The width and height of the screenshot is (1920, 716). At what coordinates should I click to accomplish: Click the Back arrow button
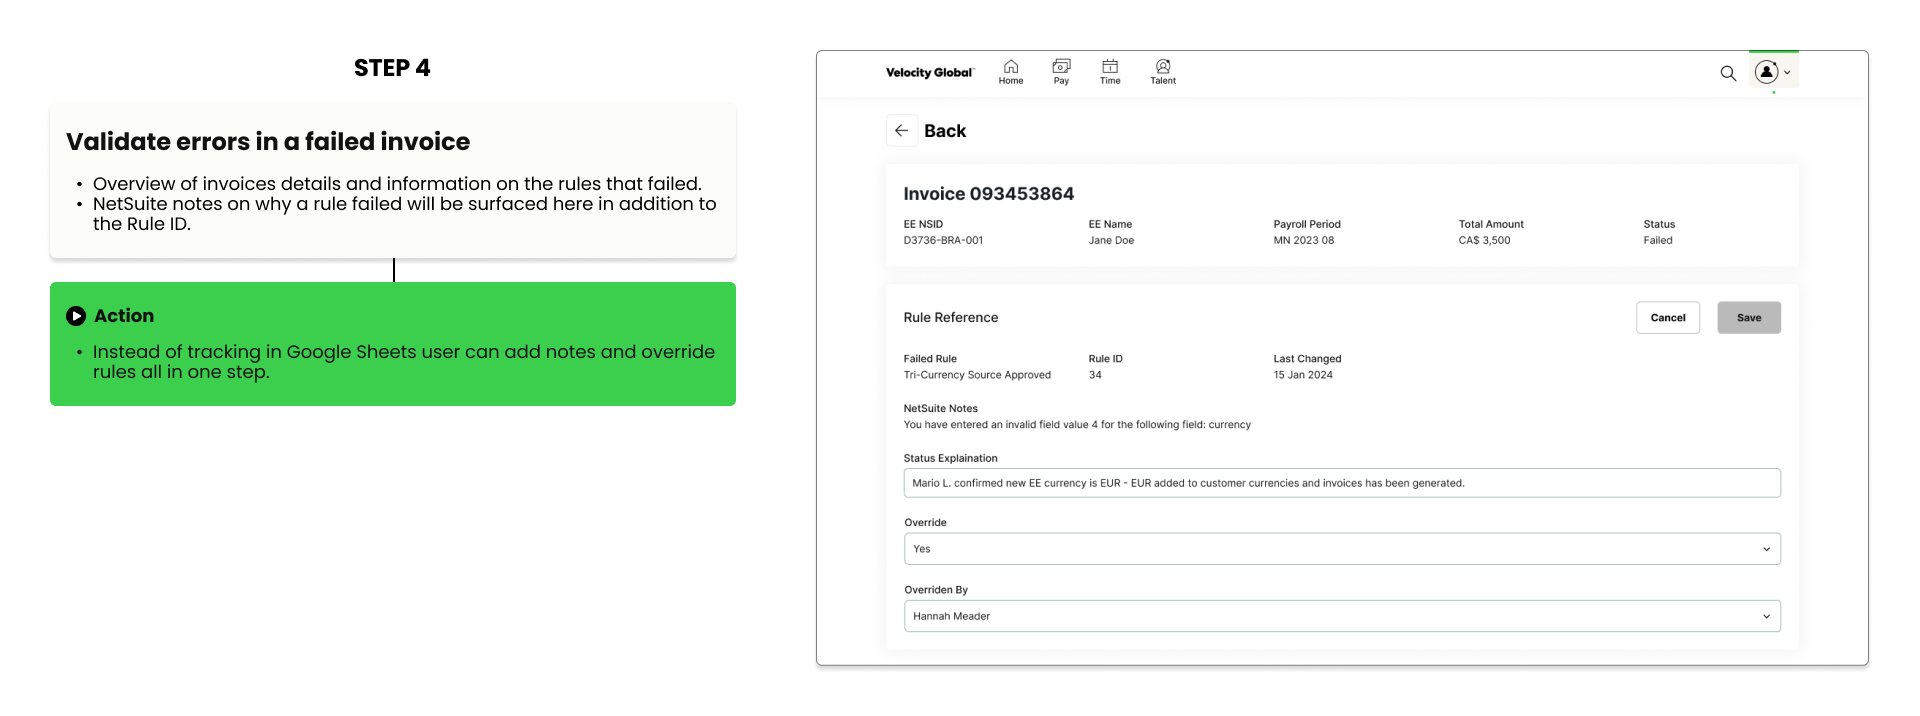point(902,131)
